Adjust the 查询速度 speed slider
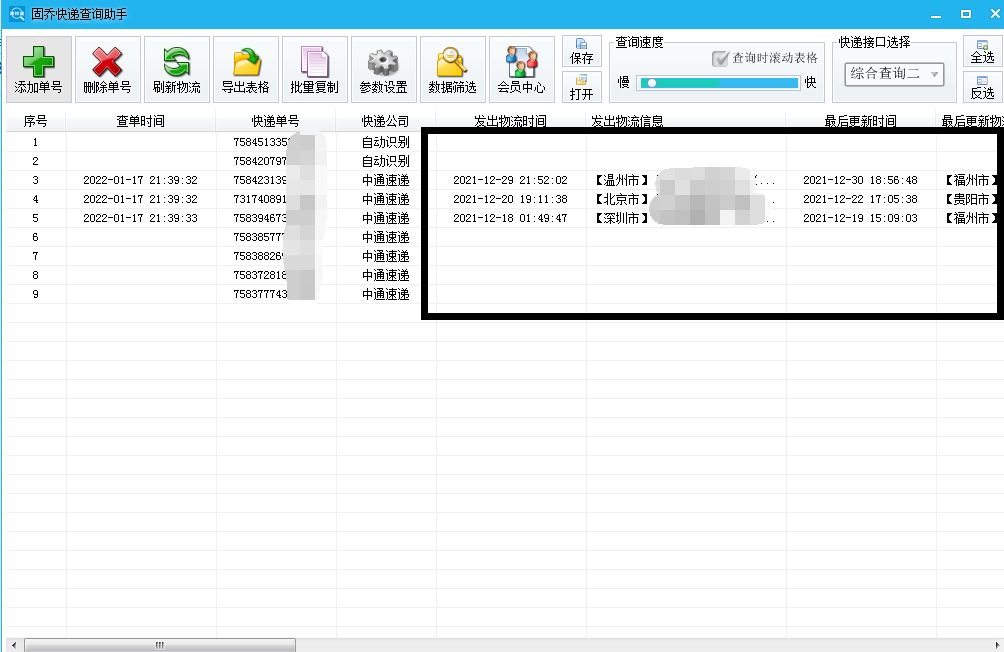The width and height of the screenshot is (1004, 652). click(651, 83)
